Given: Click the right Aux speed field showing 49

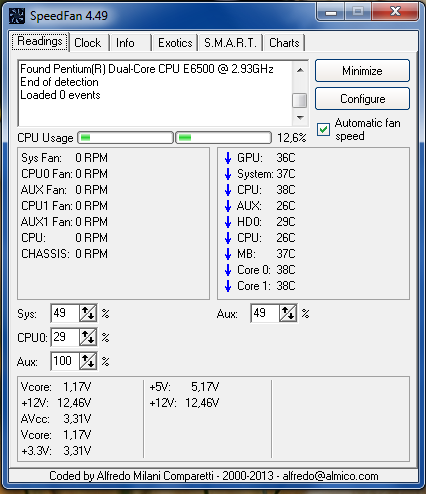Looking at the screenshot, I should 265,313.
